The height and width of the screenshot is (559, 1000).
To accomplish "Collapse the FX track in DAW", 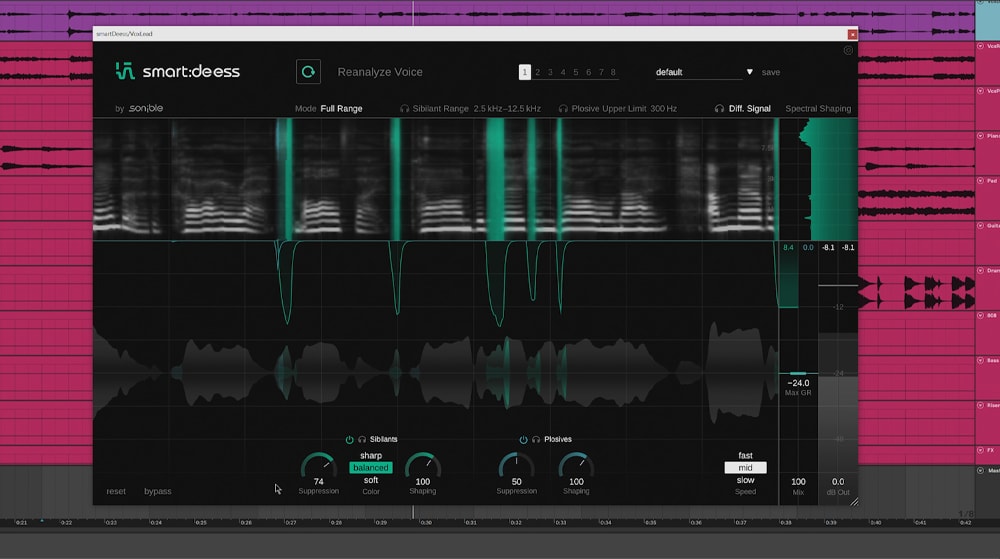I will coord(980,450).
